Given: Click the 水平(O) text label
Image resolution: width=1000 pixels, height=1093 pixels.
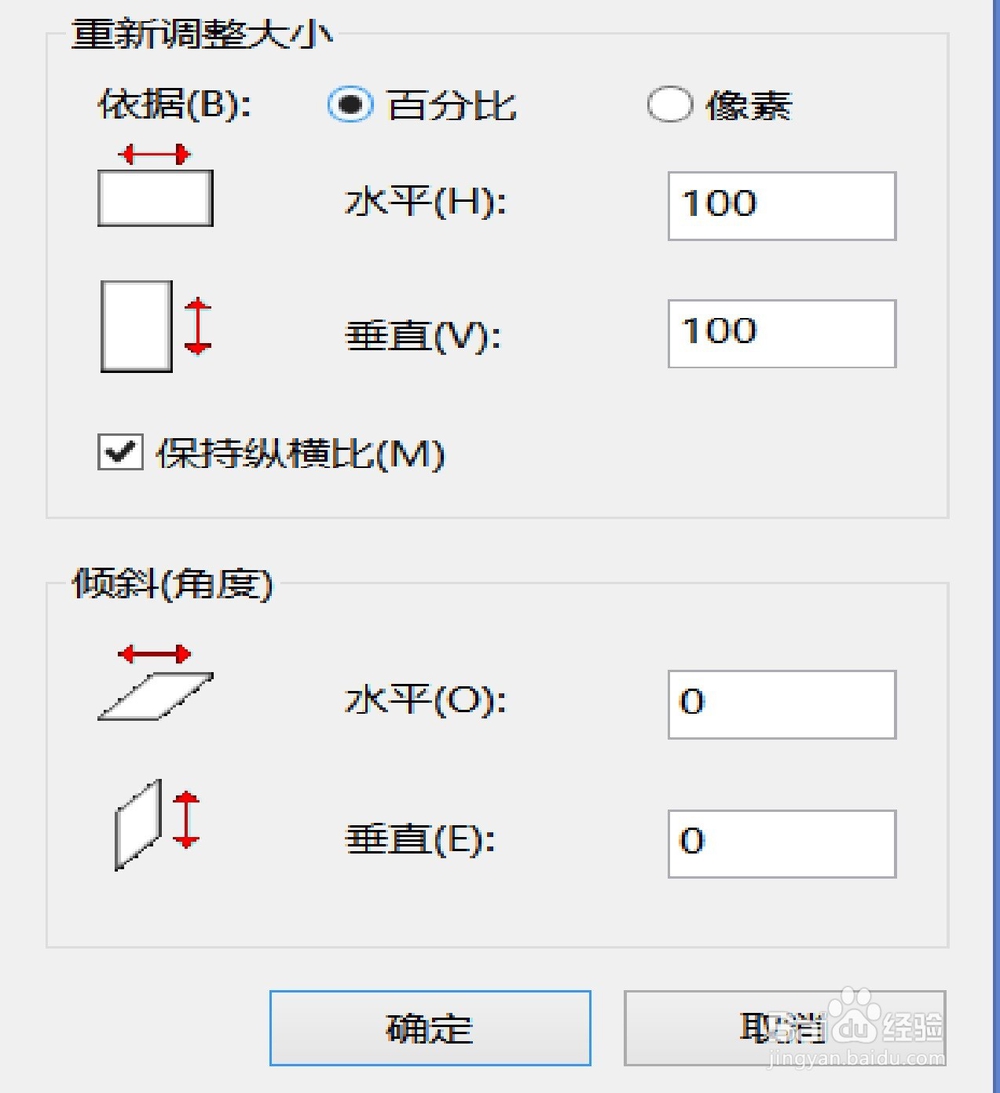Looking at the screenshot, I should click(x=426, y=702).
